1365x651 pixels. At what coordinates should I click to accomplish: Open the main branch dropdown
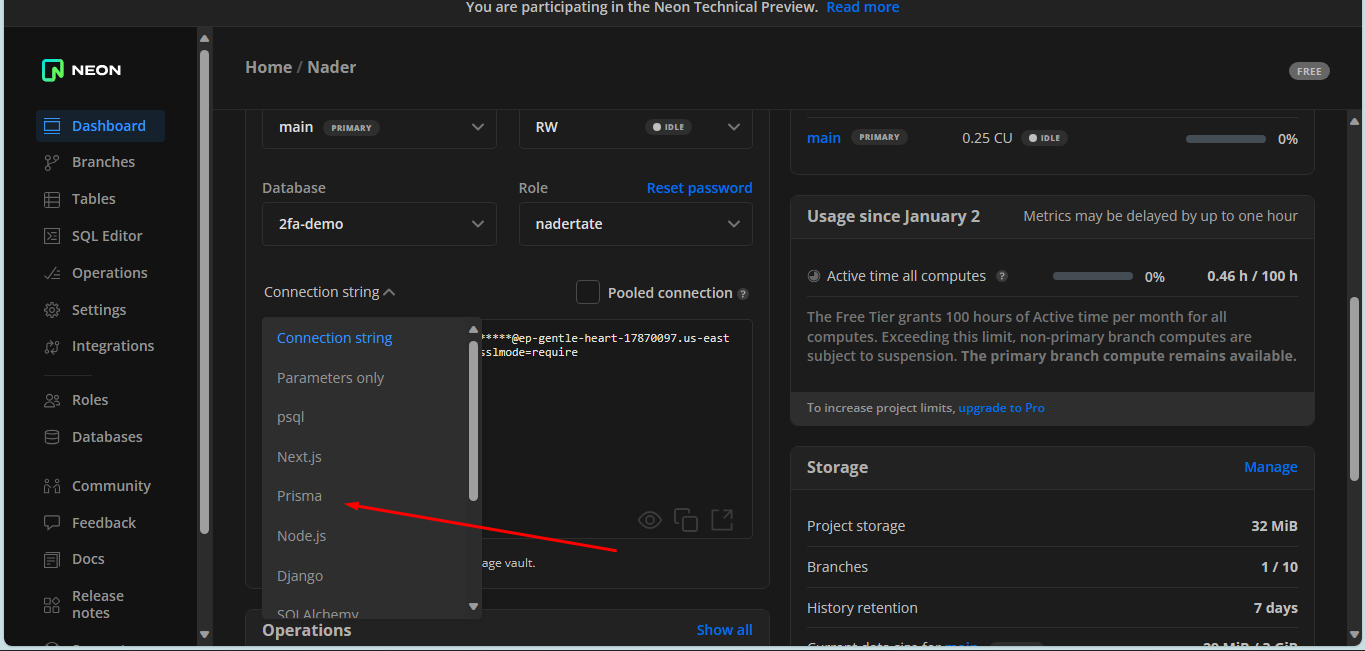coord(379,127)
